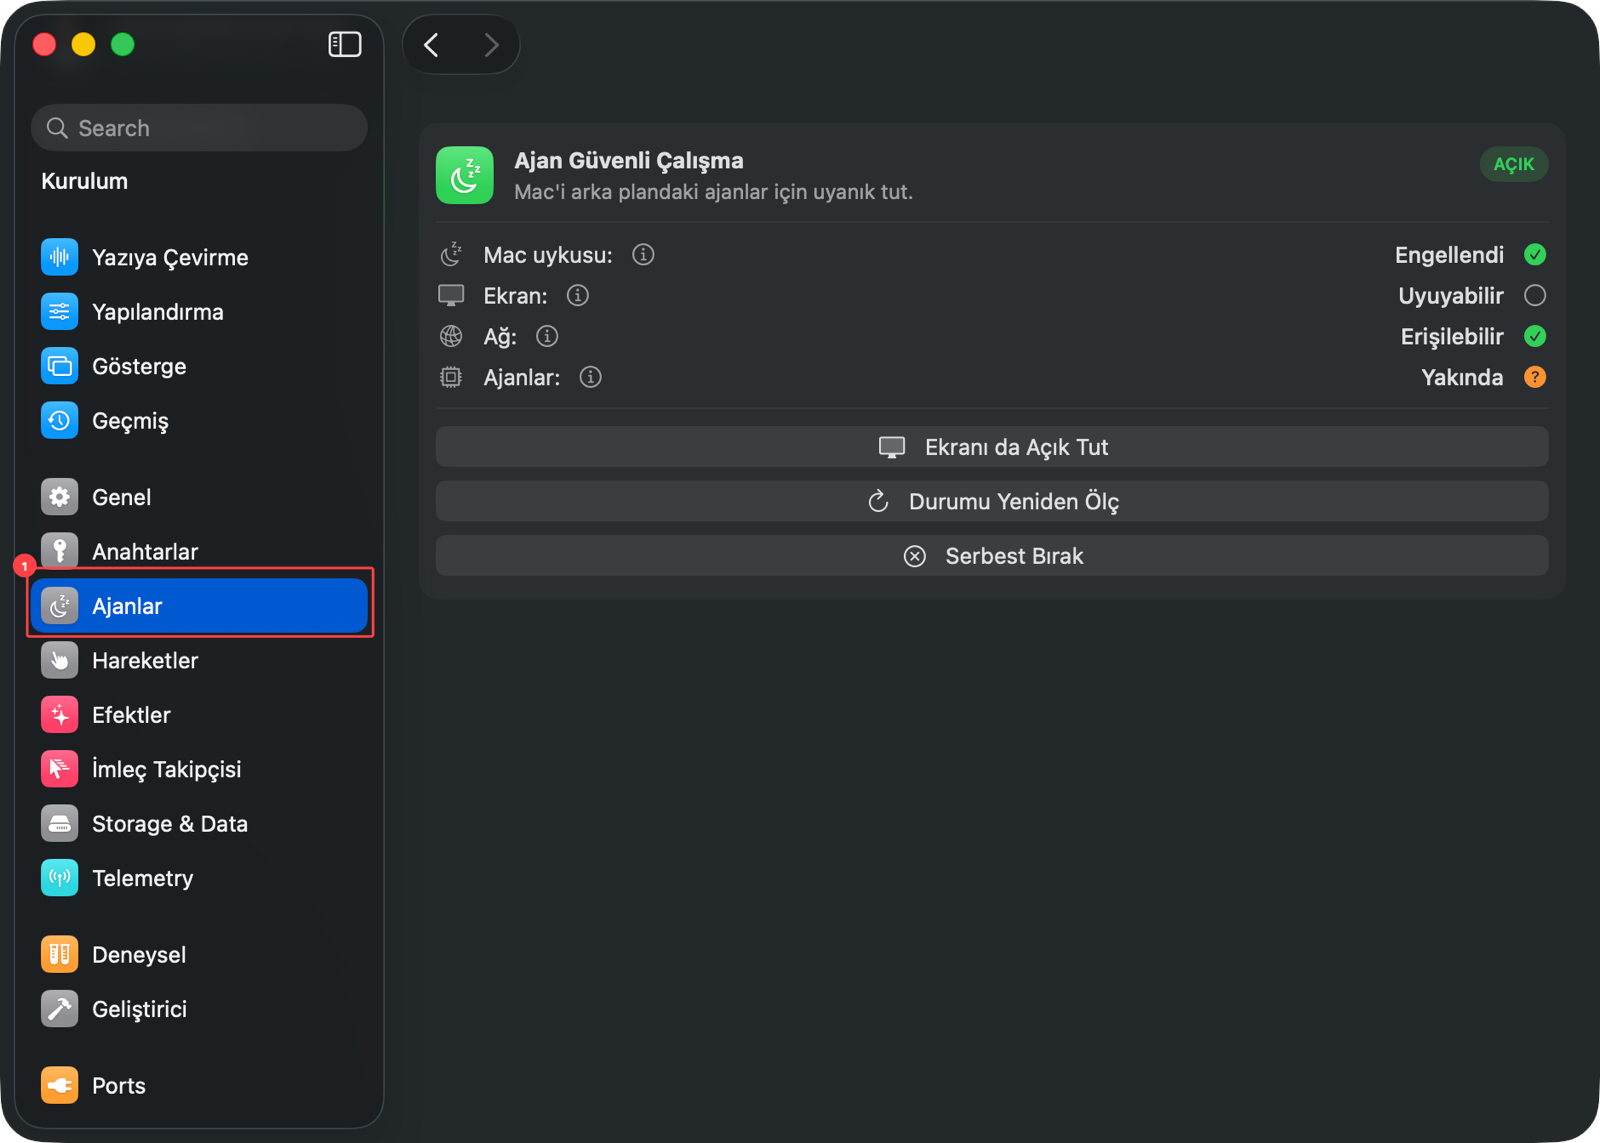Click the orange question mark beside Yakında
Viewport: 1600px width, 1143px height.
(x=1535, y=377)
